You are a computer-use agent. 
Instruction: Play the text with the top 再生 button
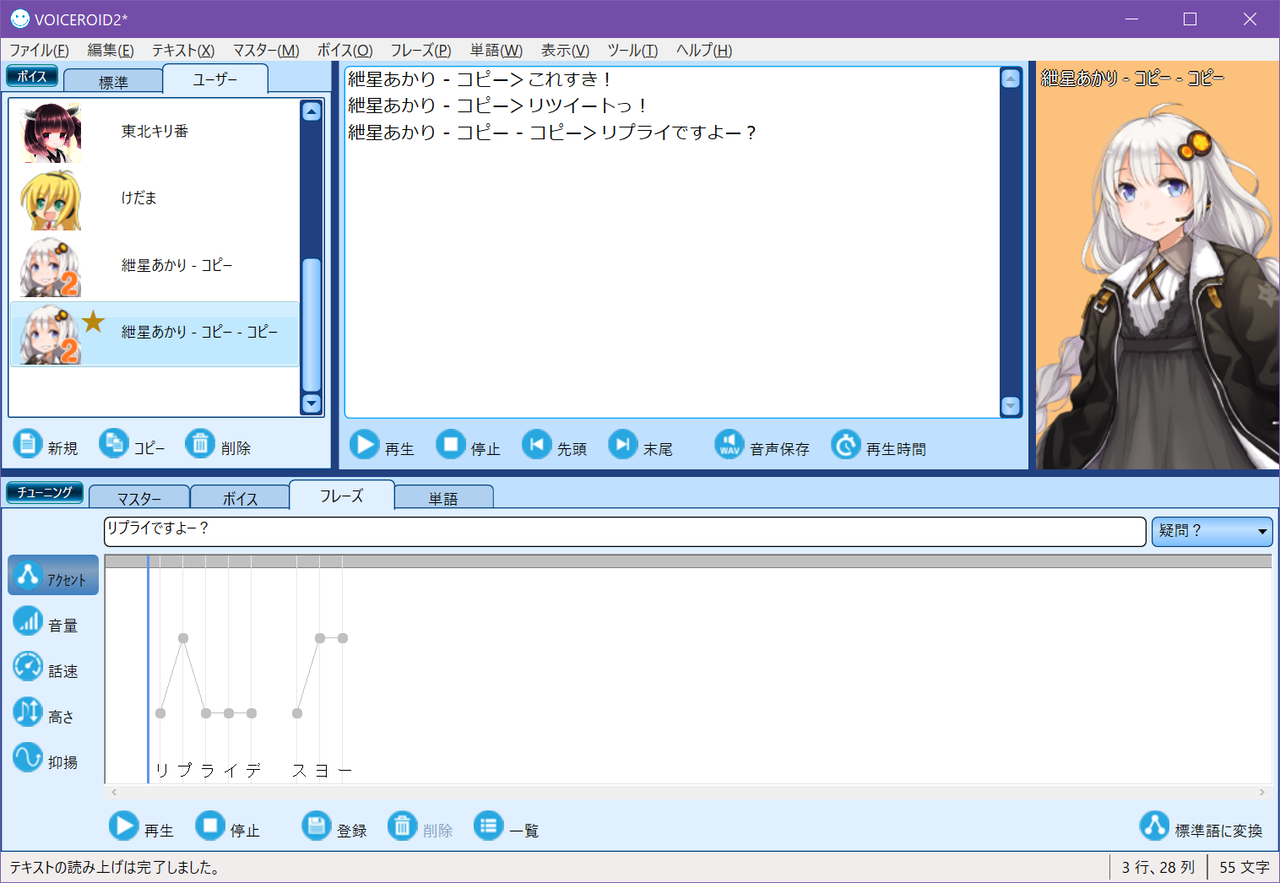point(365,445)
